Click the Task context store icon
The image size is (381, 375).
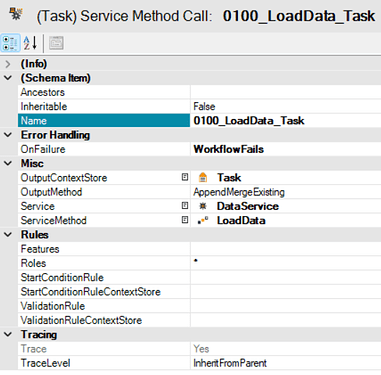[x=203, y=177]
